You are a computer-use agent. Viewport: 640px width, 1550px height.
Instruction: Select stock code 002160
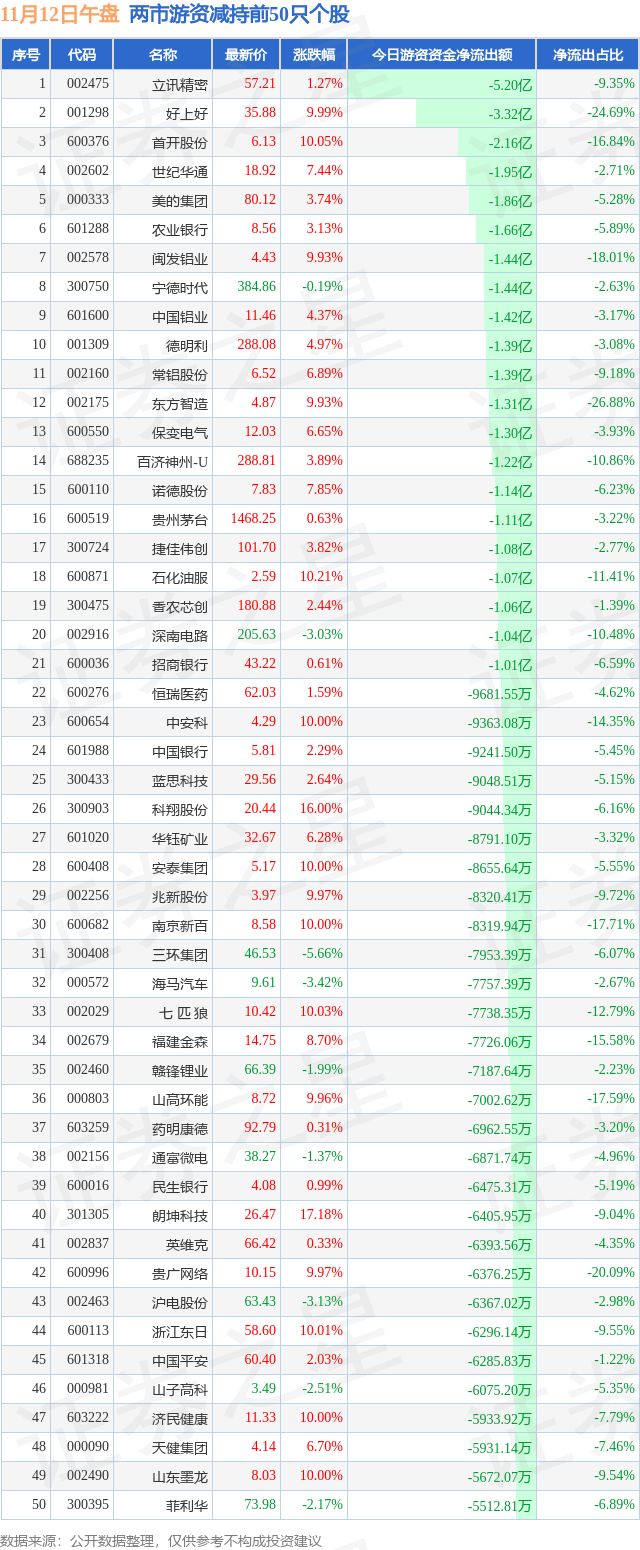[x=88, y=374]
